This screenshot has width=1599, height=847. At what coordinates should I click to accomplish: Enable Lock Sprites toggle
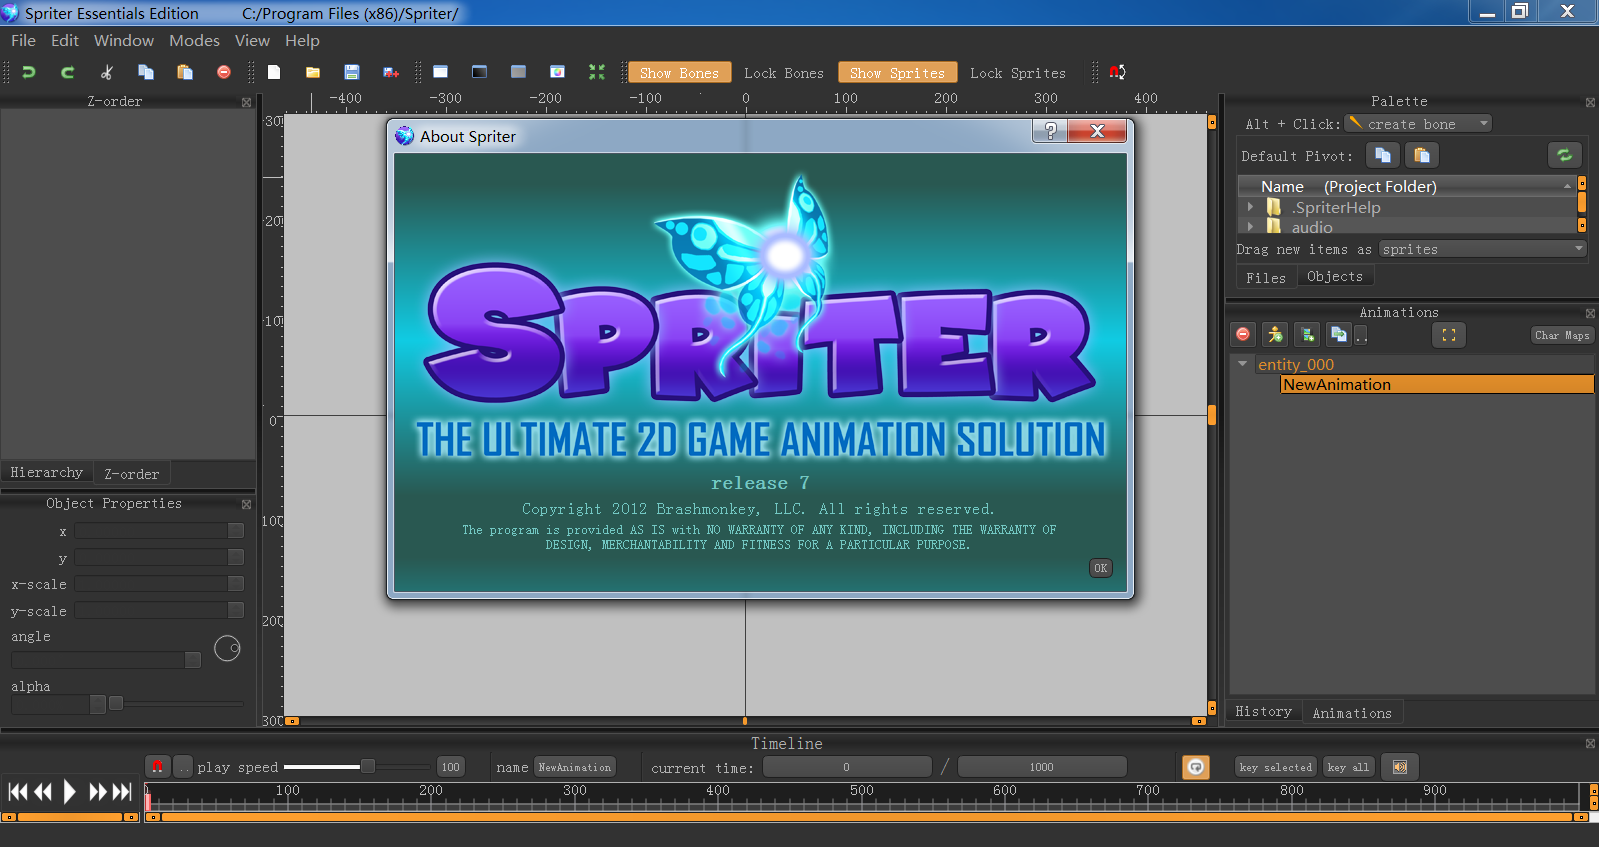tap(1017, 73)
